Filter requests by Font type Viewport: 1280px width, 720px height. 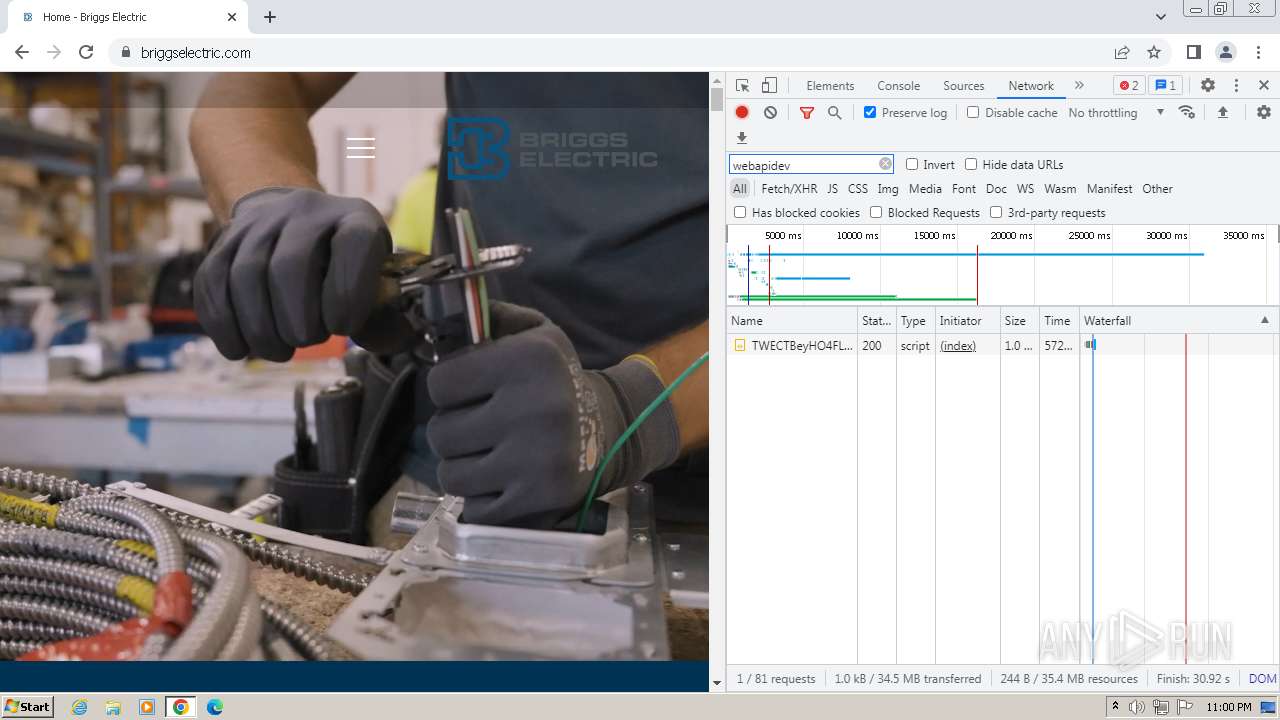coord(964,188)
